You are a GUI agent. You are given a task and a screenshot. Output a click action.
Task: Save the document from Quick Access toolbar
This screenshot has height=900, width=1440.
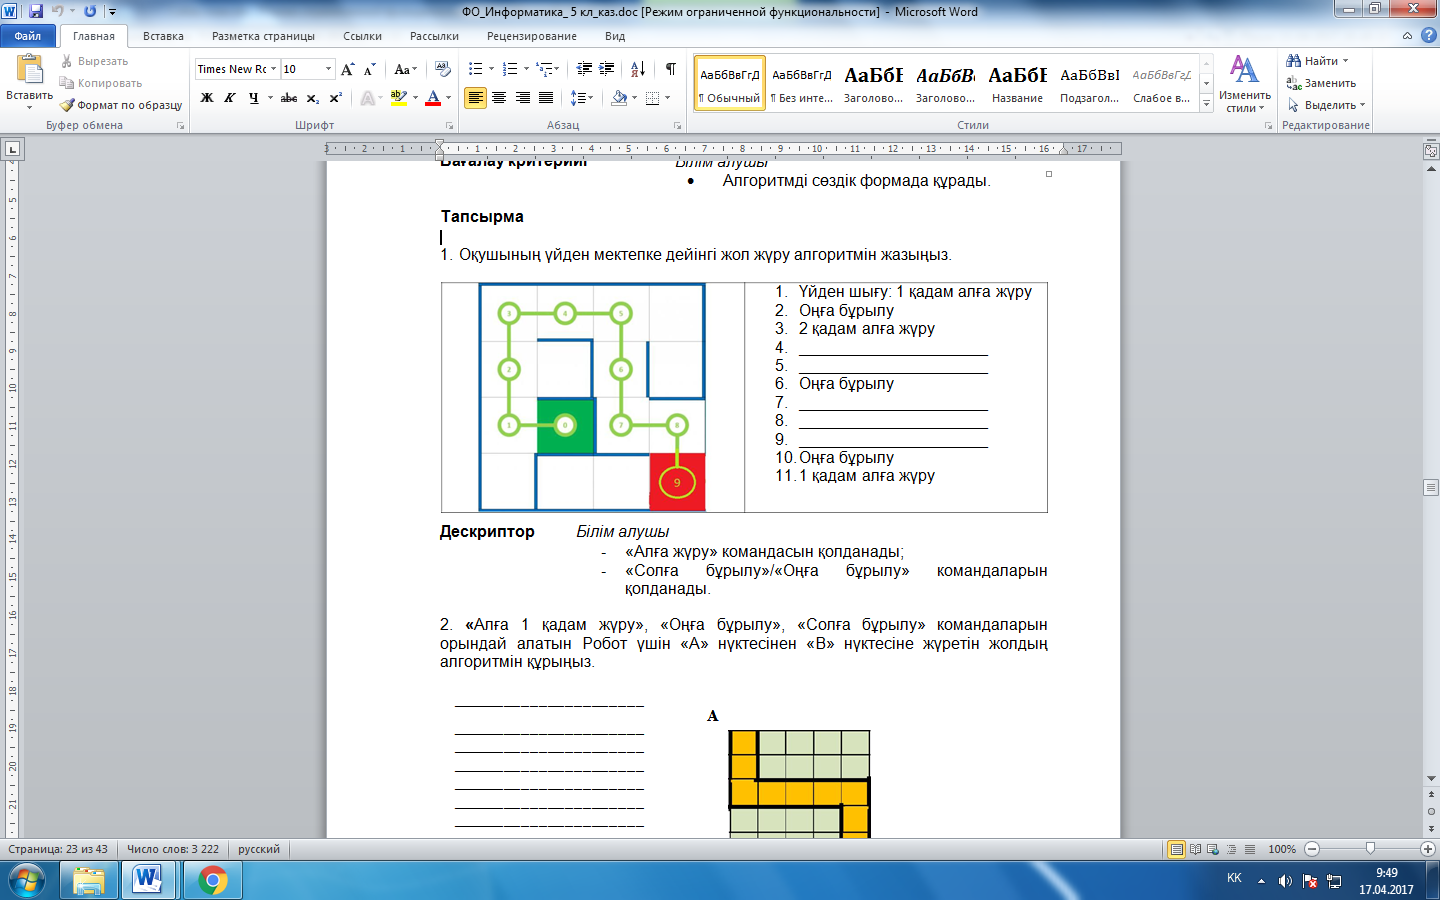pyautogui.click(x=36, y=11)
